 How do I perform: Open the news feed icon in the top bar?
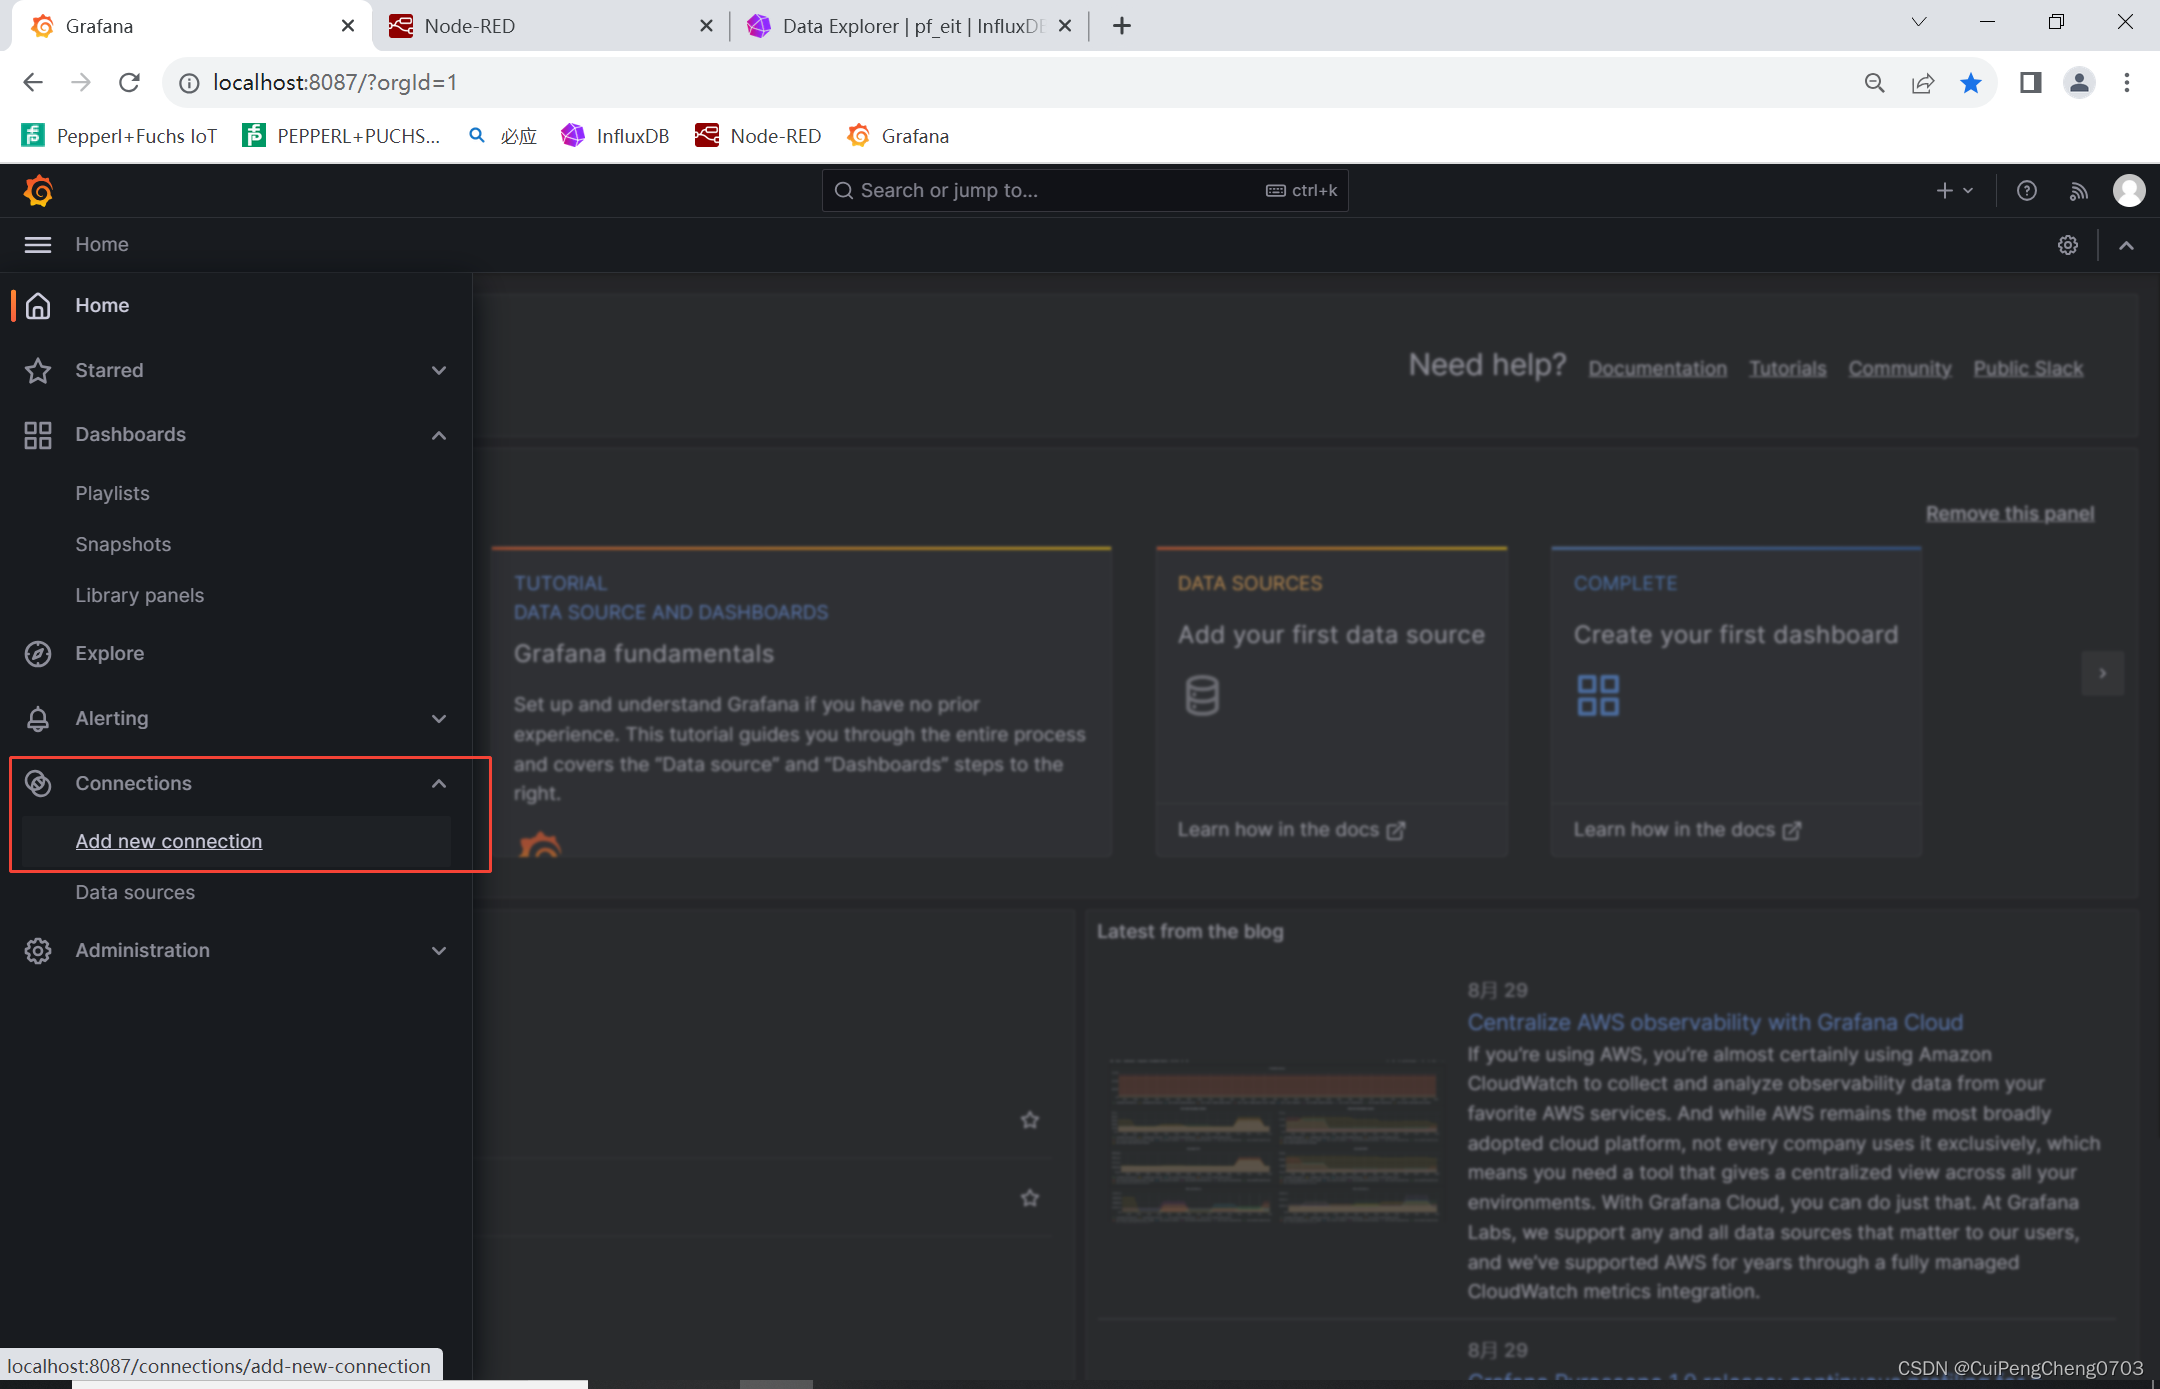(x=2078, y=190)
